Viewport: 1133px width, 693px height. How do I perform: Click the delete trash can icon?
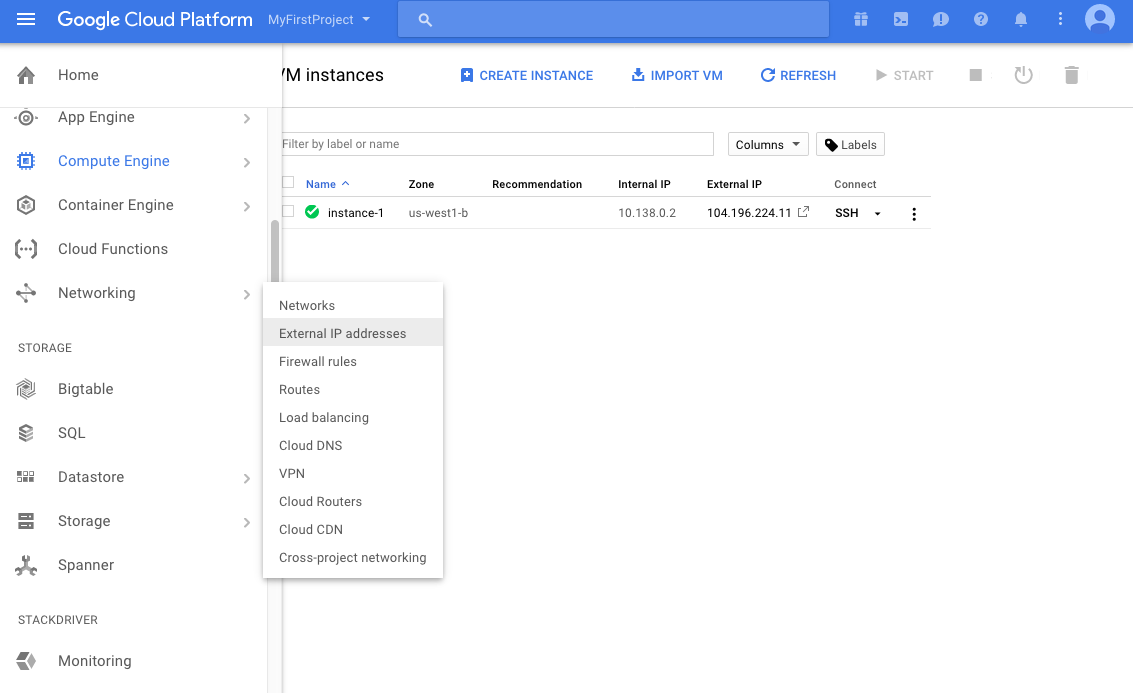[1072, 75]
